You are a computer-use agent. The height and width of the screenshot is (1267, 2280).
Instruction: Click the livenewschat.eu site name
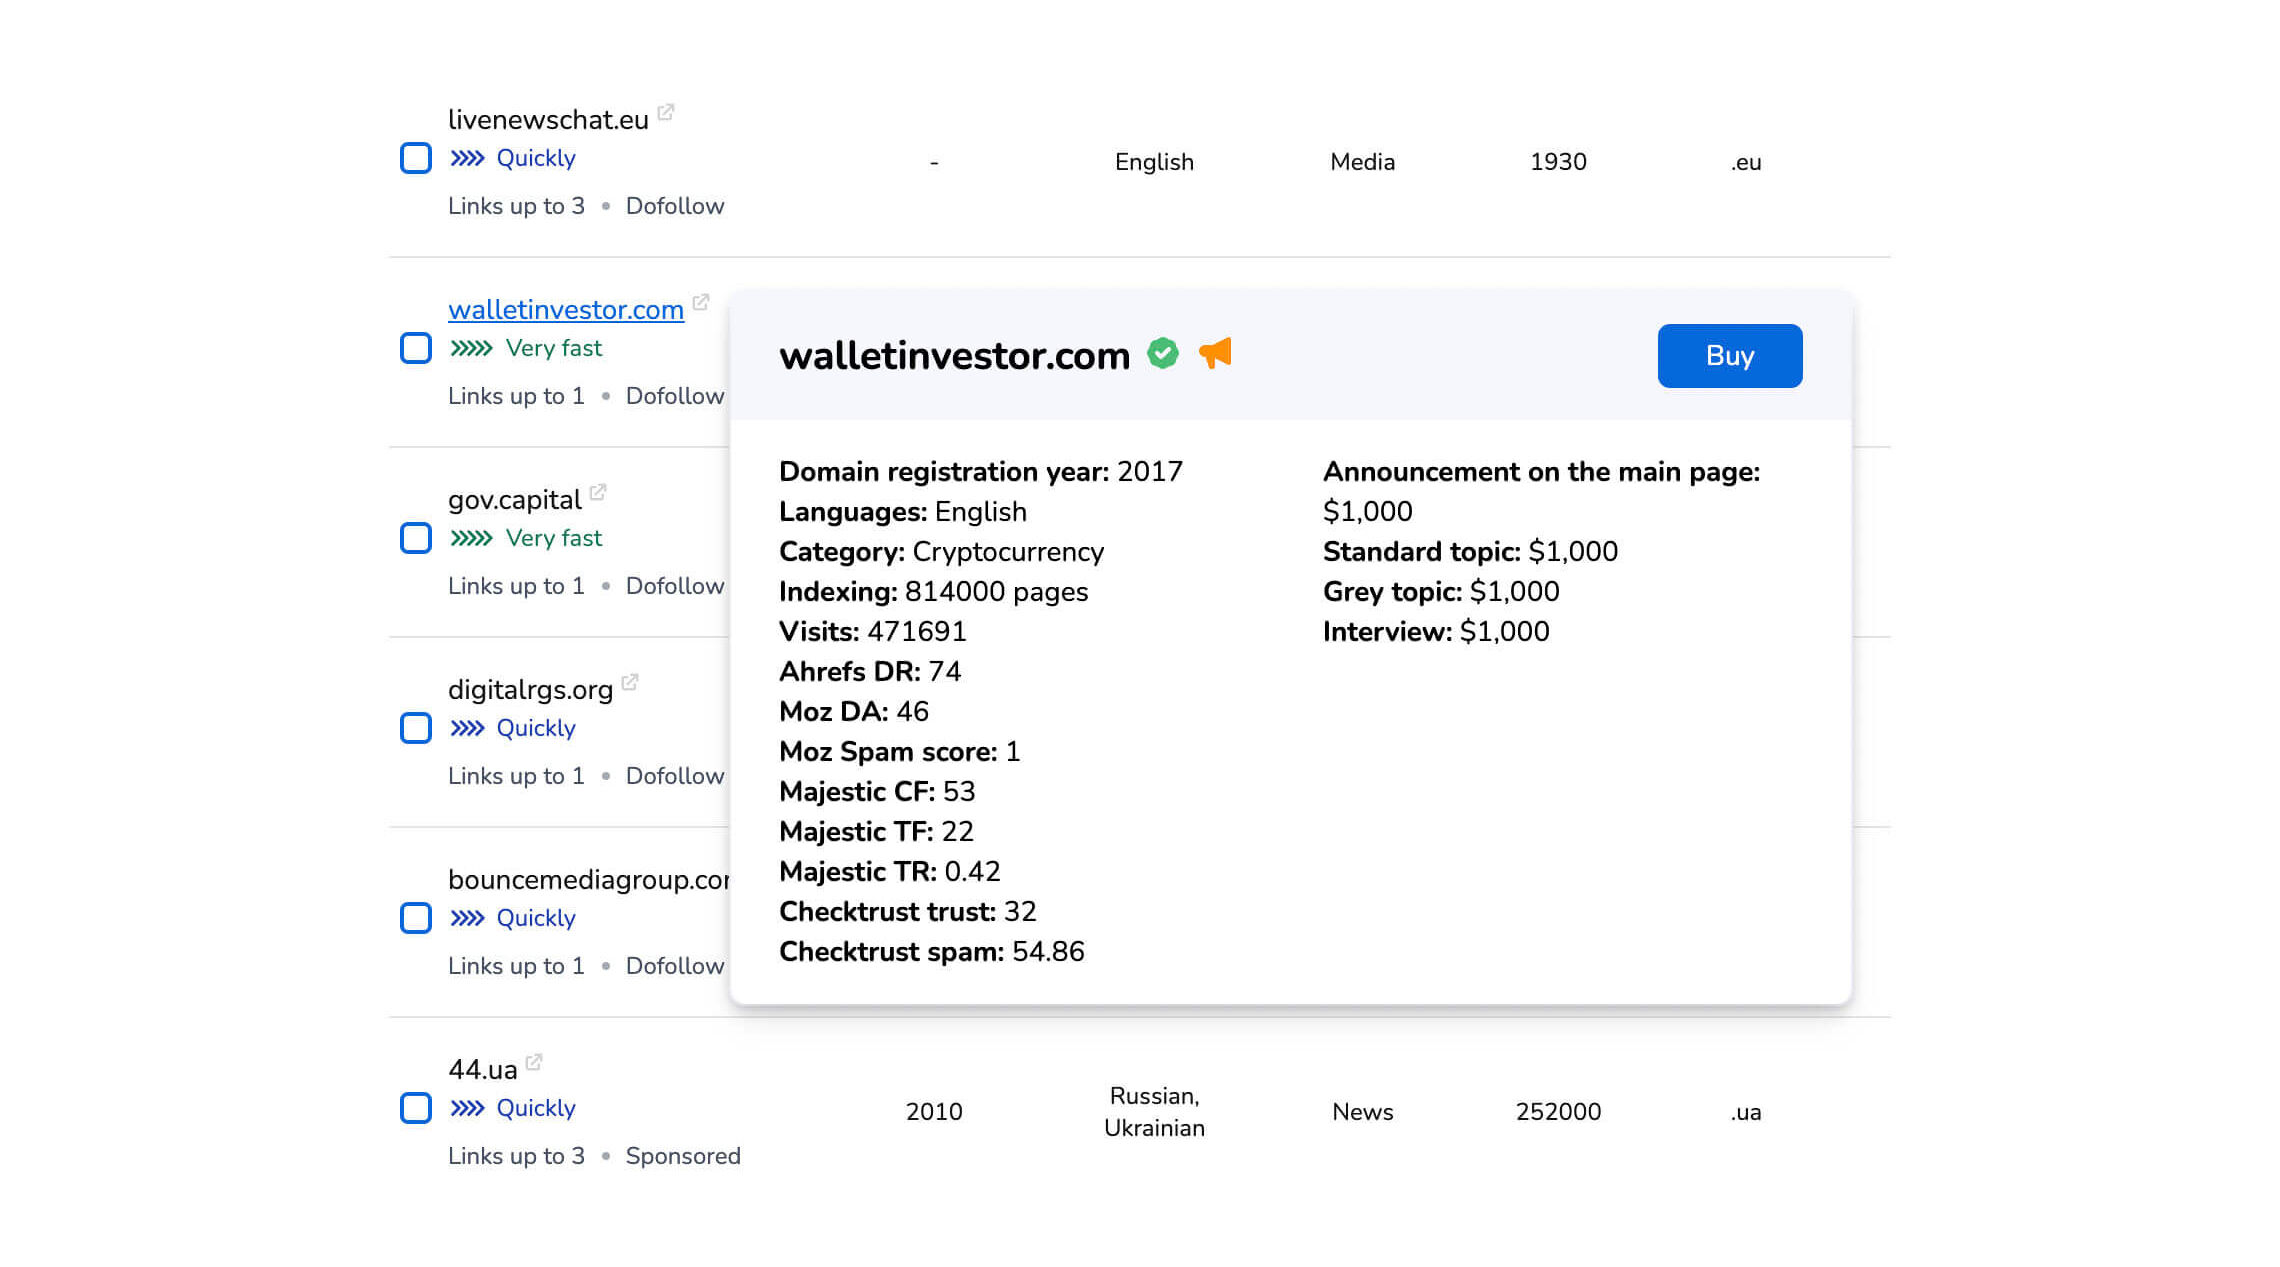point(548,120)
